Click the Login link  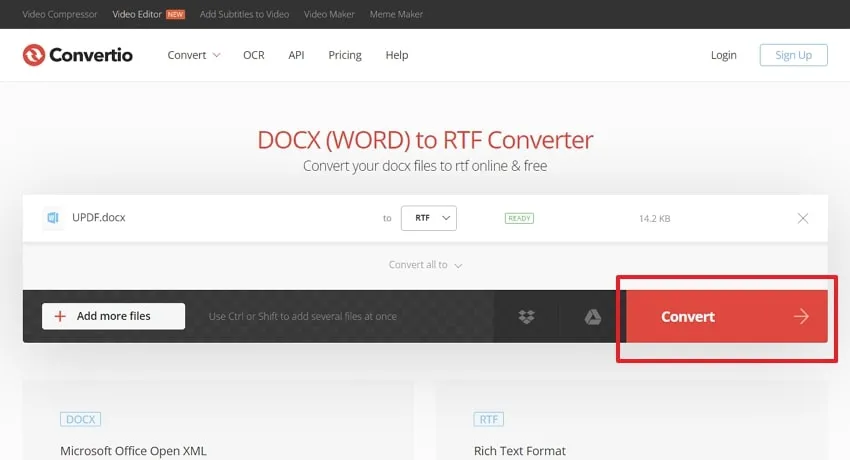(x=724, y=55)
